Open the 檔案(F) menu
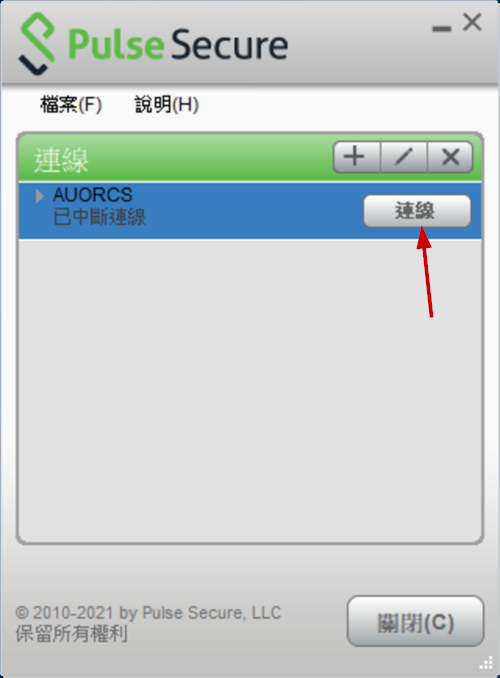 pos(71,104)
